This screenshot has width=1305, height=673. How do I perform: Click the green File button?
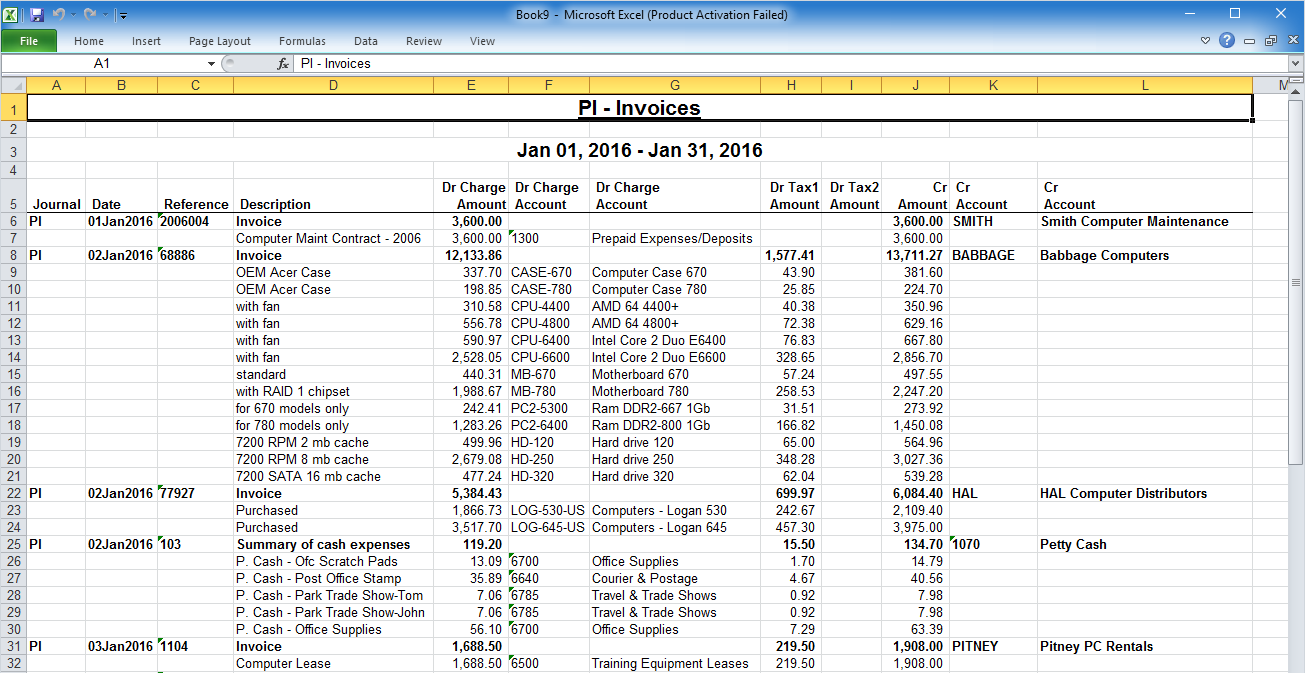coord(29,41)
